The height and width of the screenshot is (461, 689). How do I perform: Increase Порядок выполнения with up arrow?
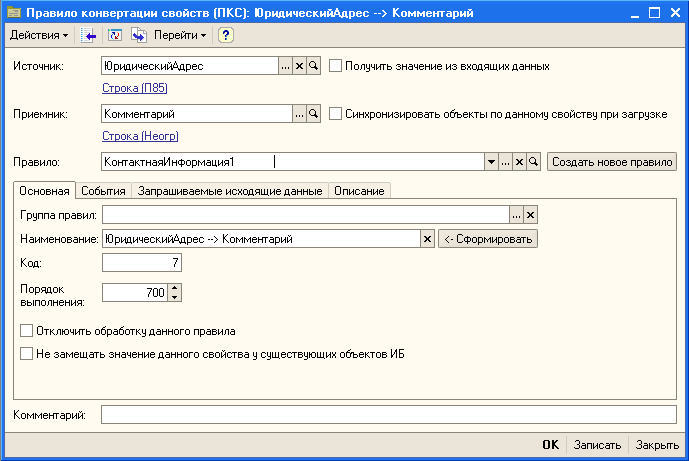[175, 288]
